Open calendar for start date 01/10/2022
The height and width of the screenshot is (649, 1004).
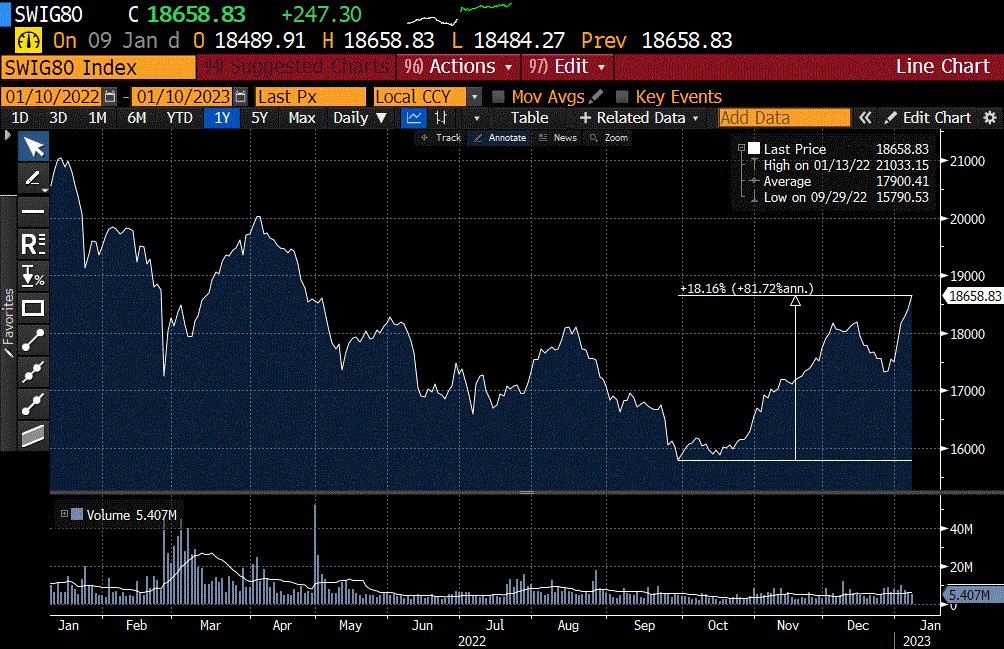tap(110, 97)
